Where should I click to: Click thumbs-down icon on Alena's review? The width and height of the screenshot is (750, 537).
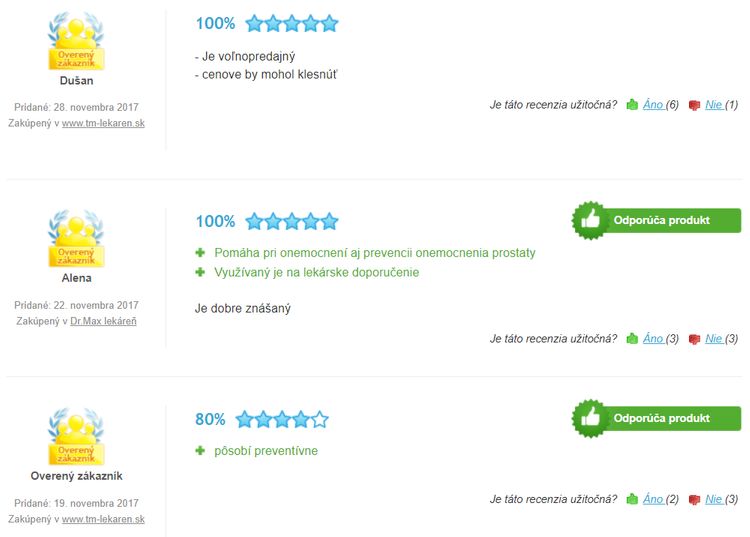694,339
